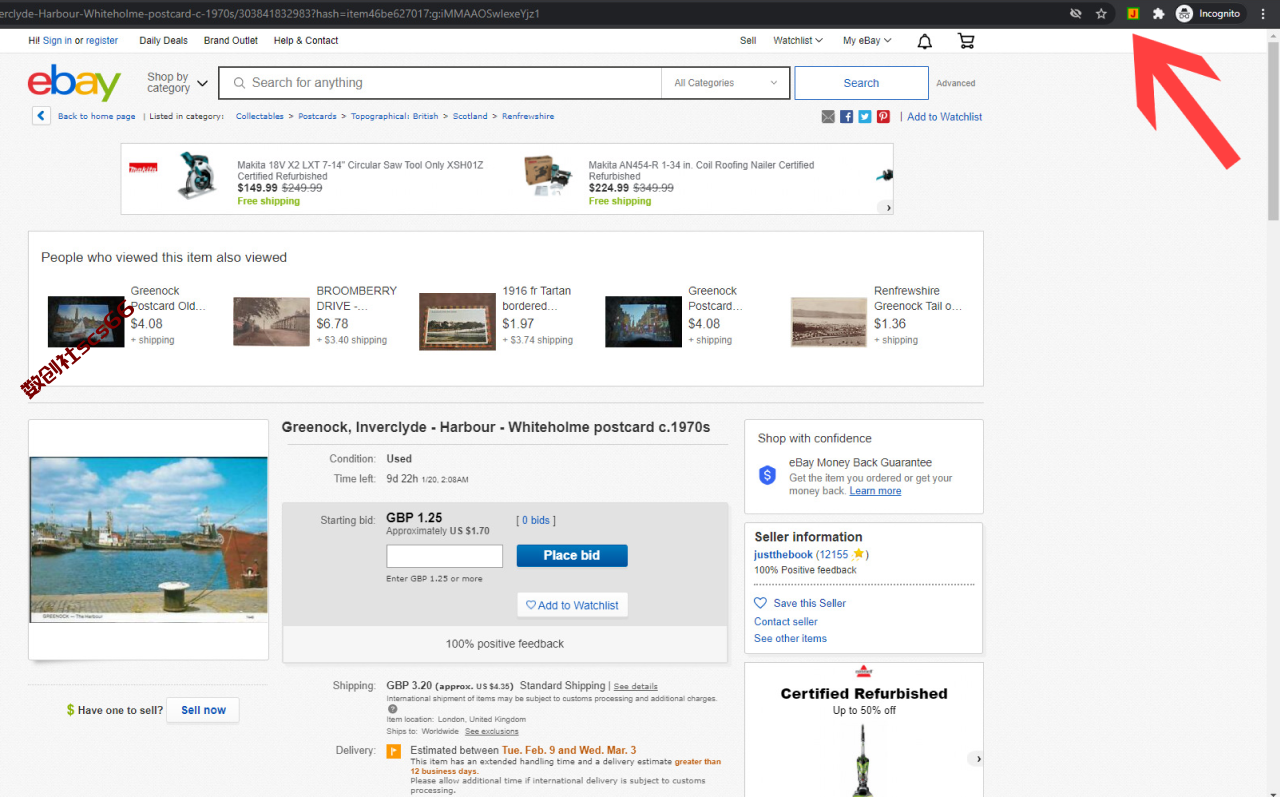
Task: Click Back to home page link
Action: coord(96,116)
